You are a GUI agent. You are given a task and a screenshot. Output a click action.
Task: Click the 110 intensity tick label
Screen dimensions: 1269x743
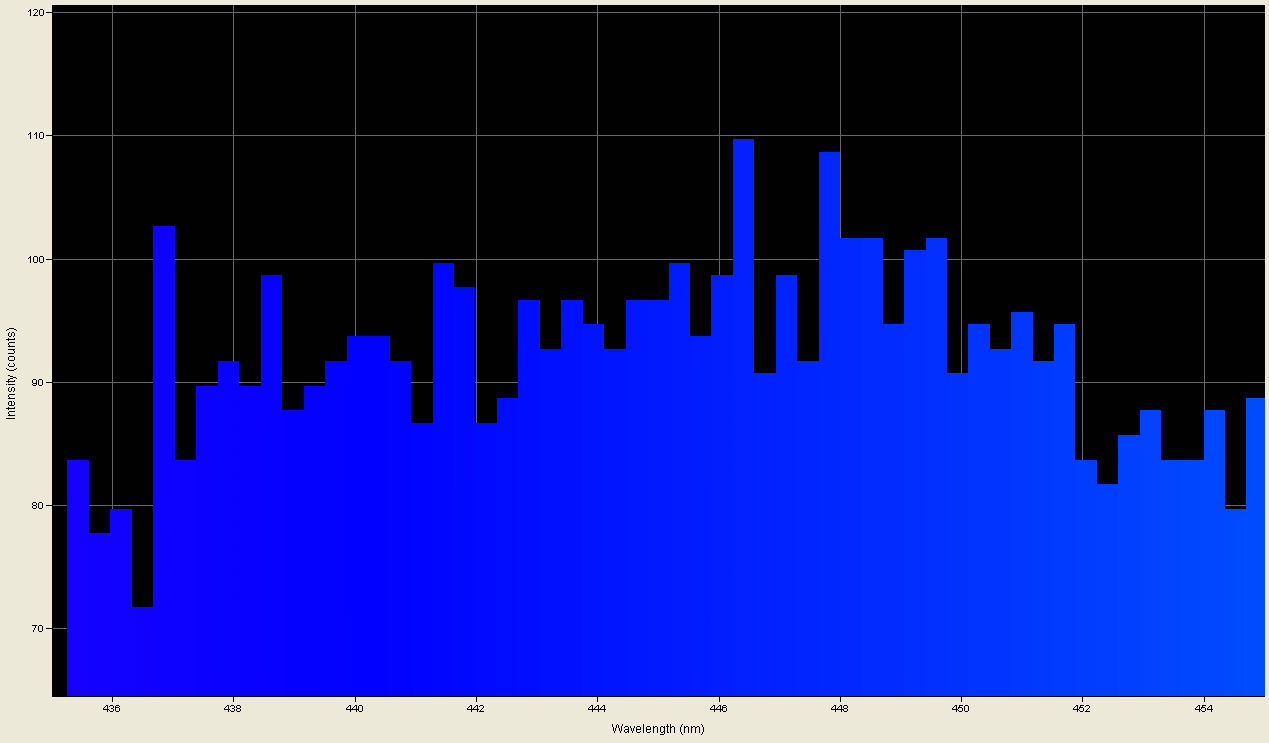(37, 136)
